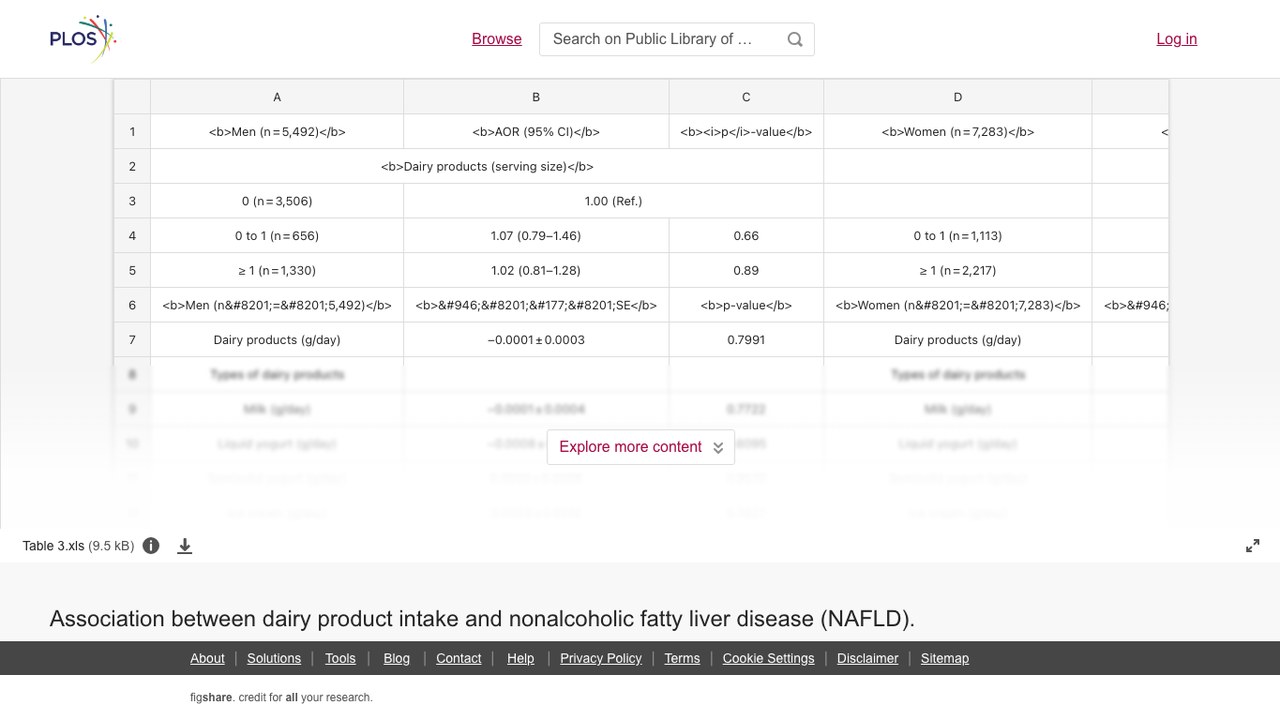The height and width of the screenshot is (720, 1280).
Task: Click cell '0 to 1 (n=1,113)'
Action: pos(958,236)
